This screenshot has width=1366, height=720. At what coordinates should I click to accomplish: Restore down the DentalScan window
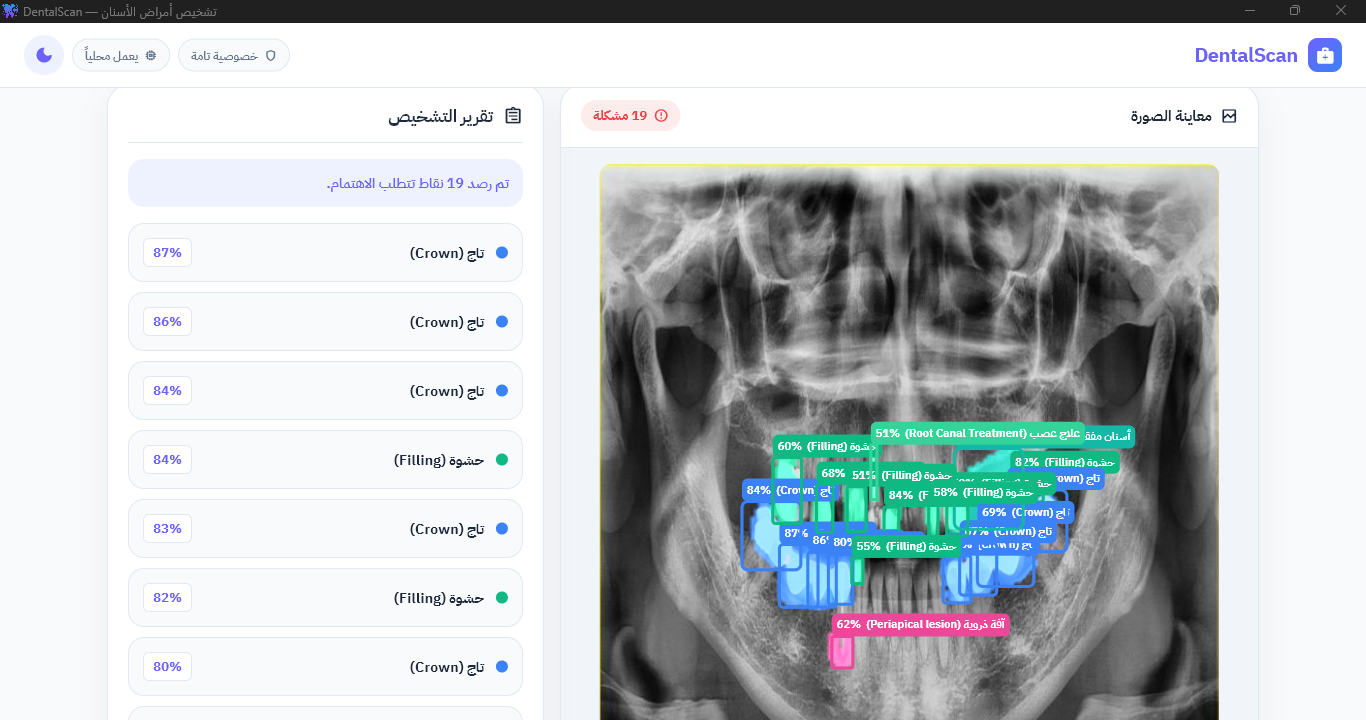click(1295, 11)
